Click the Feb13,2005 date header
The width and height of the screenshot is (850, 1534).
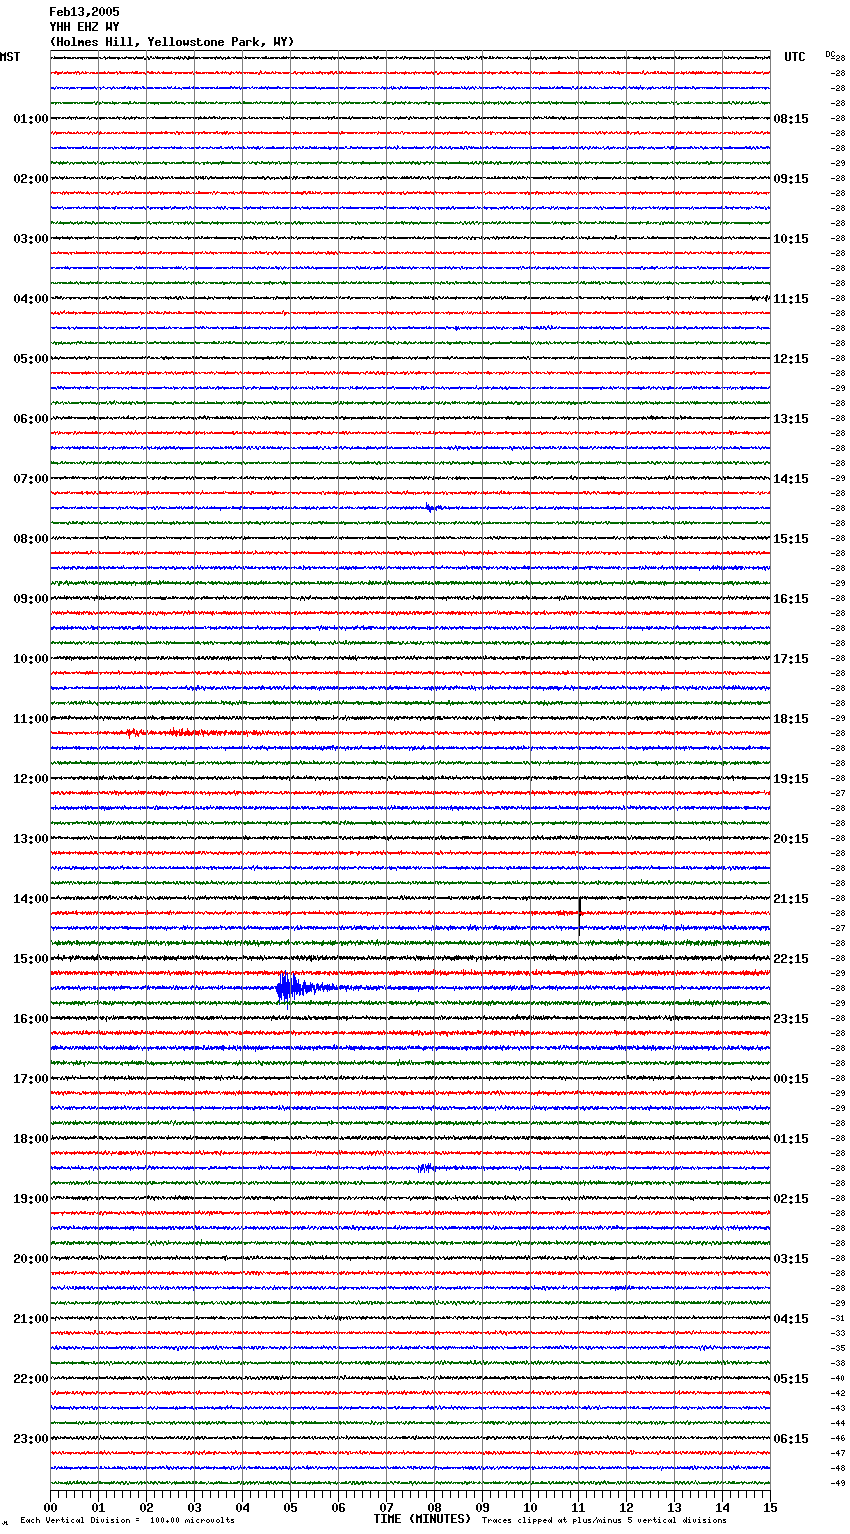point(84,12)
